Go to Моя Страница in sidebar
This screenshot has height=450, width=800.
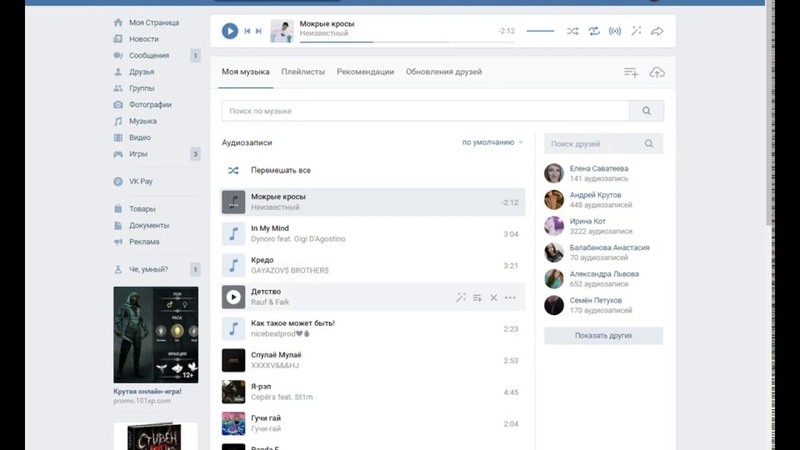[154, 22]
